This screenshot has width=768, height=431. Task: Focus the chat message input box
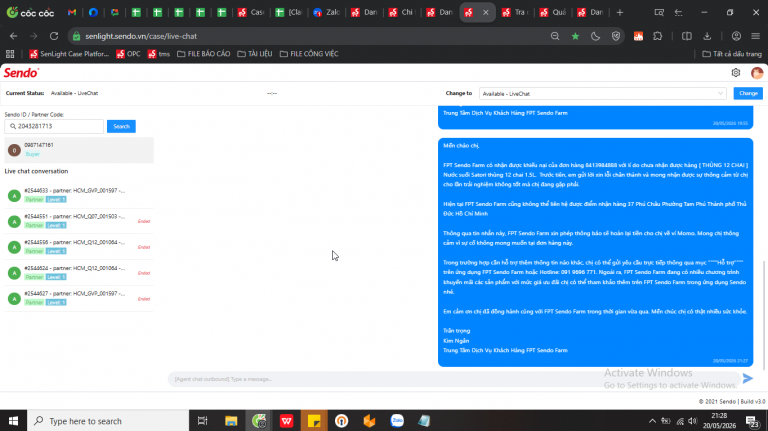point(454,379)
